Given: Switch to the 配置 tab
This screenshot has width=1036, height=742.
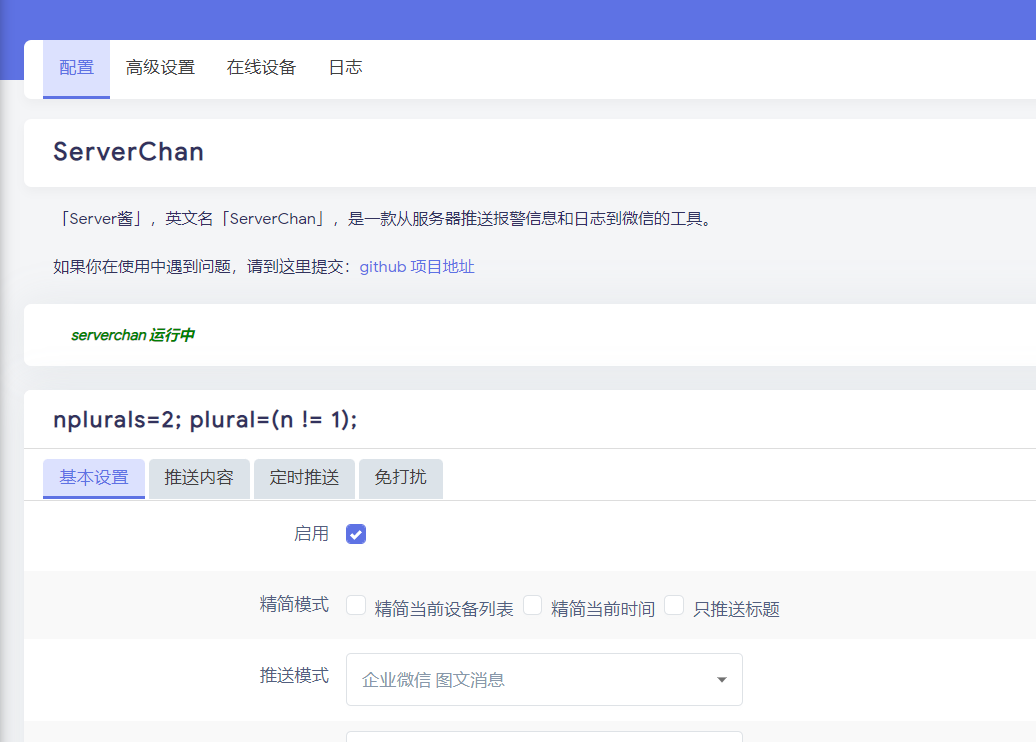Looking at the screenshot, I should (77, 68).
